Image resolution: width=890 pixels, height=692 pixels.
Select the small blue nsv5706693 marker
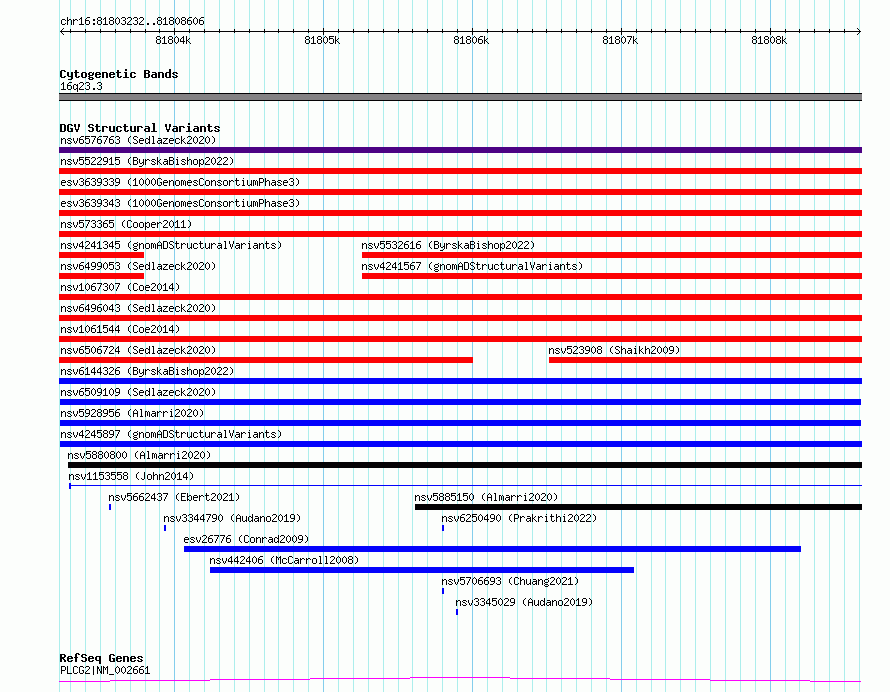443,591
